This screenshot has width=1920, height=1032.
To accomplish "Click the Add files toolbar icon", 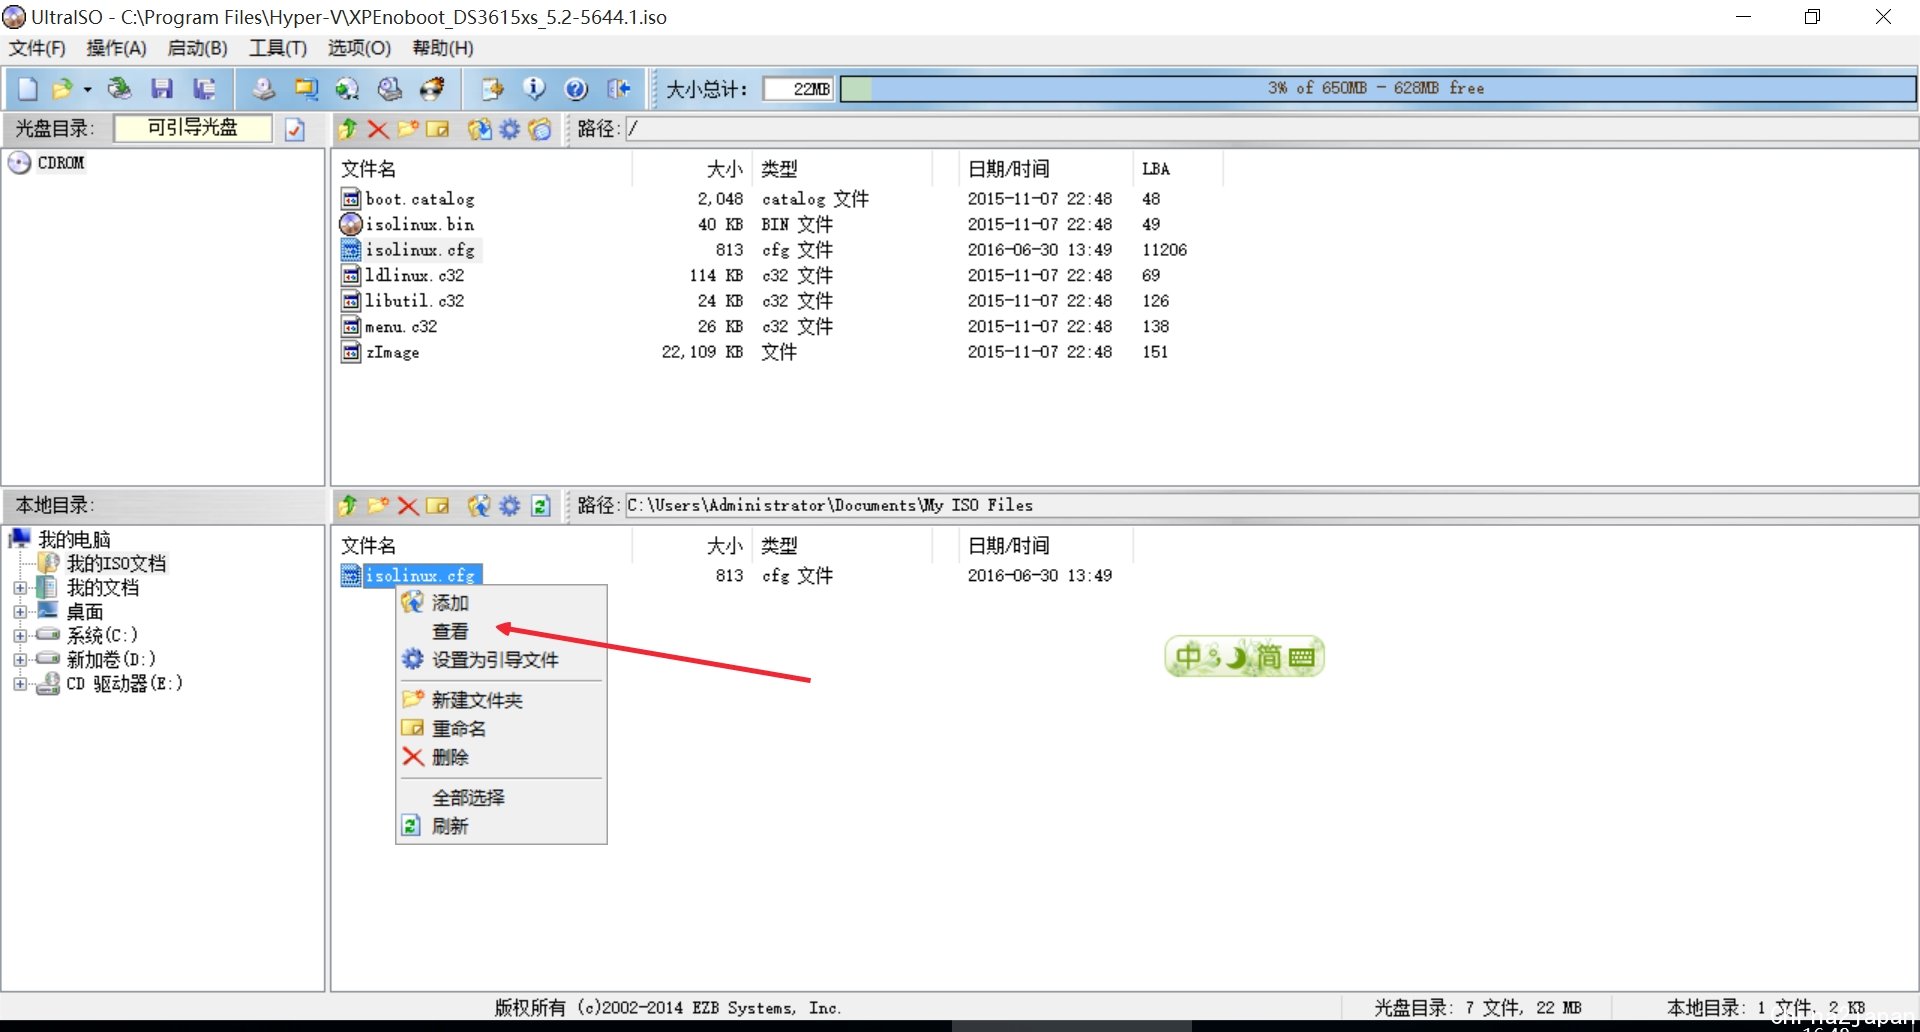I will (x=492, y=89).
